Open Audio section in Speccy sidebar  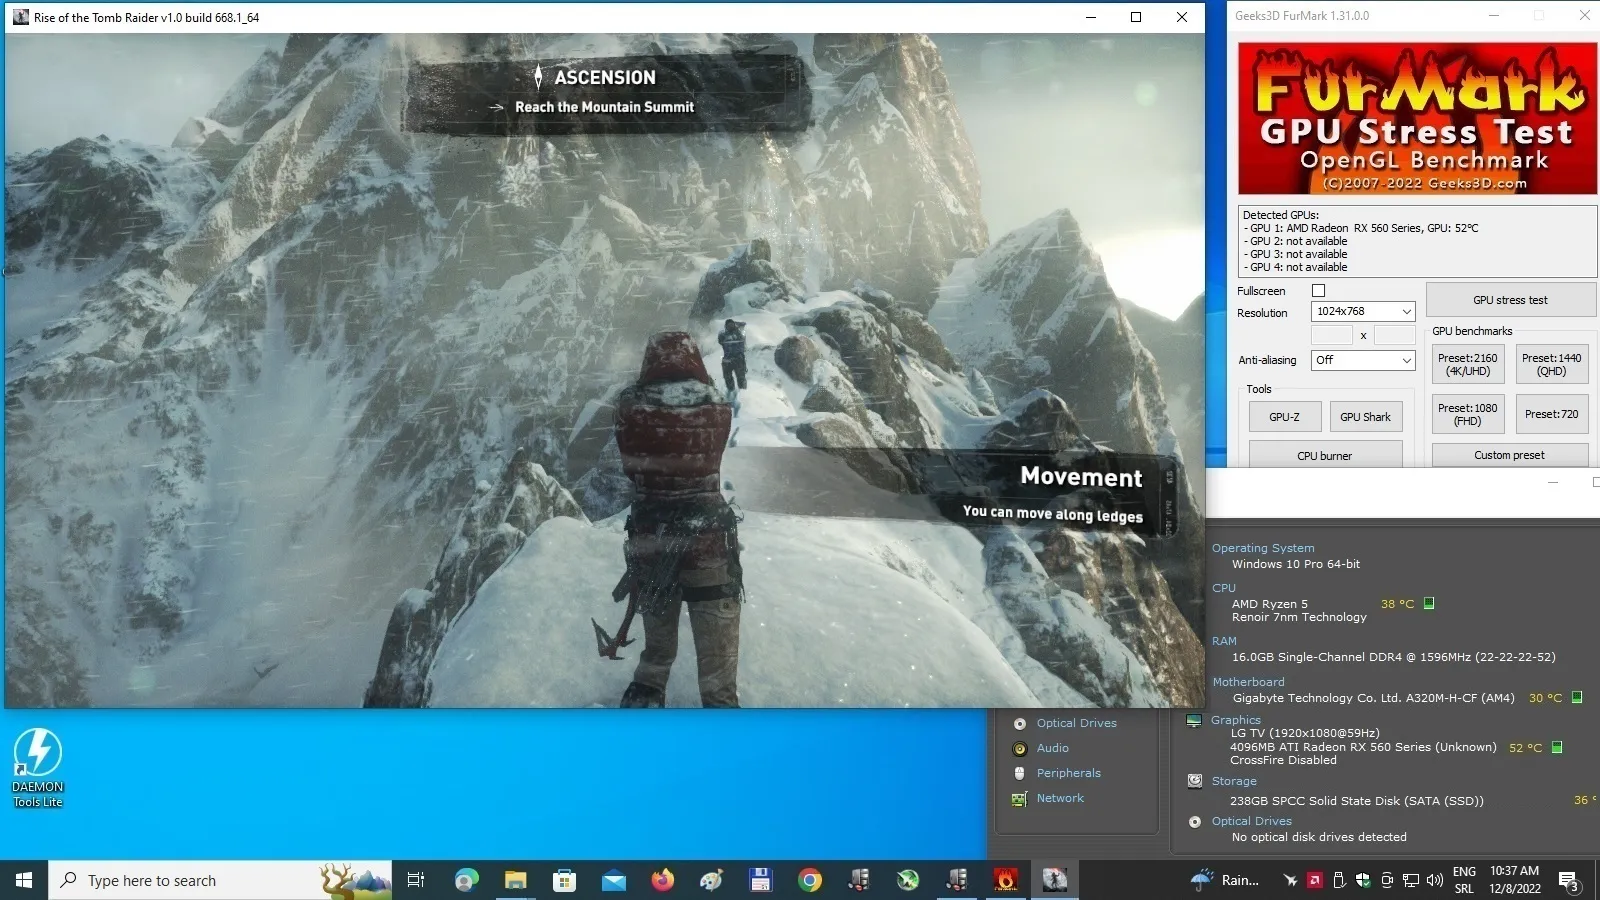(x=1053, y=748)
